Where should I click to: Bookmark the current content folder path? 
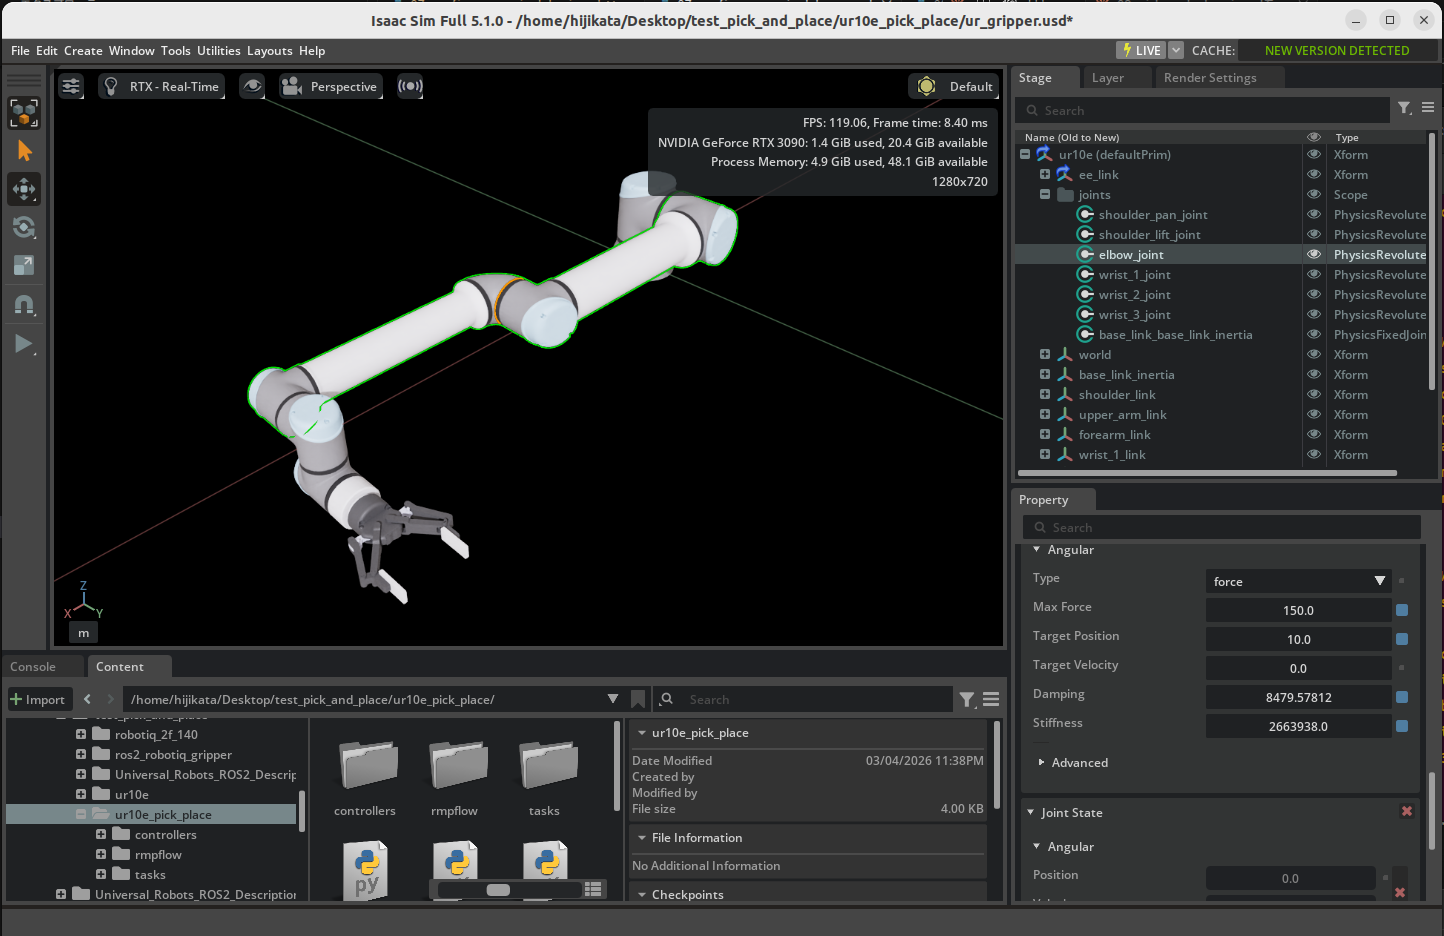(638, 699)
